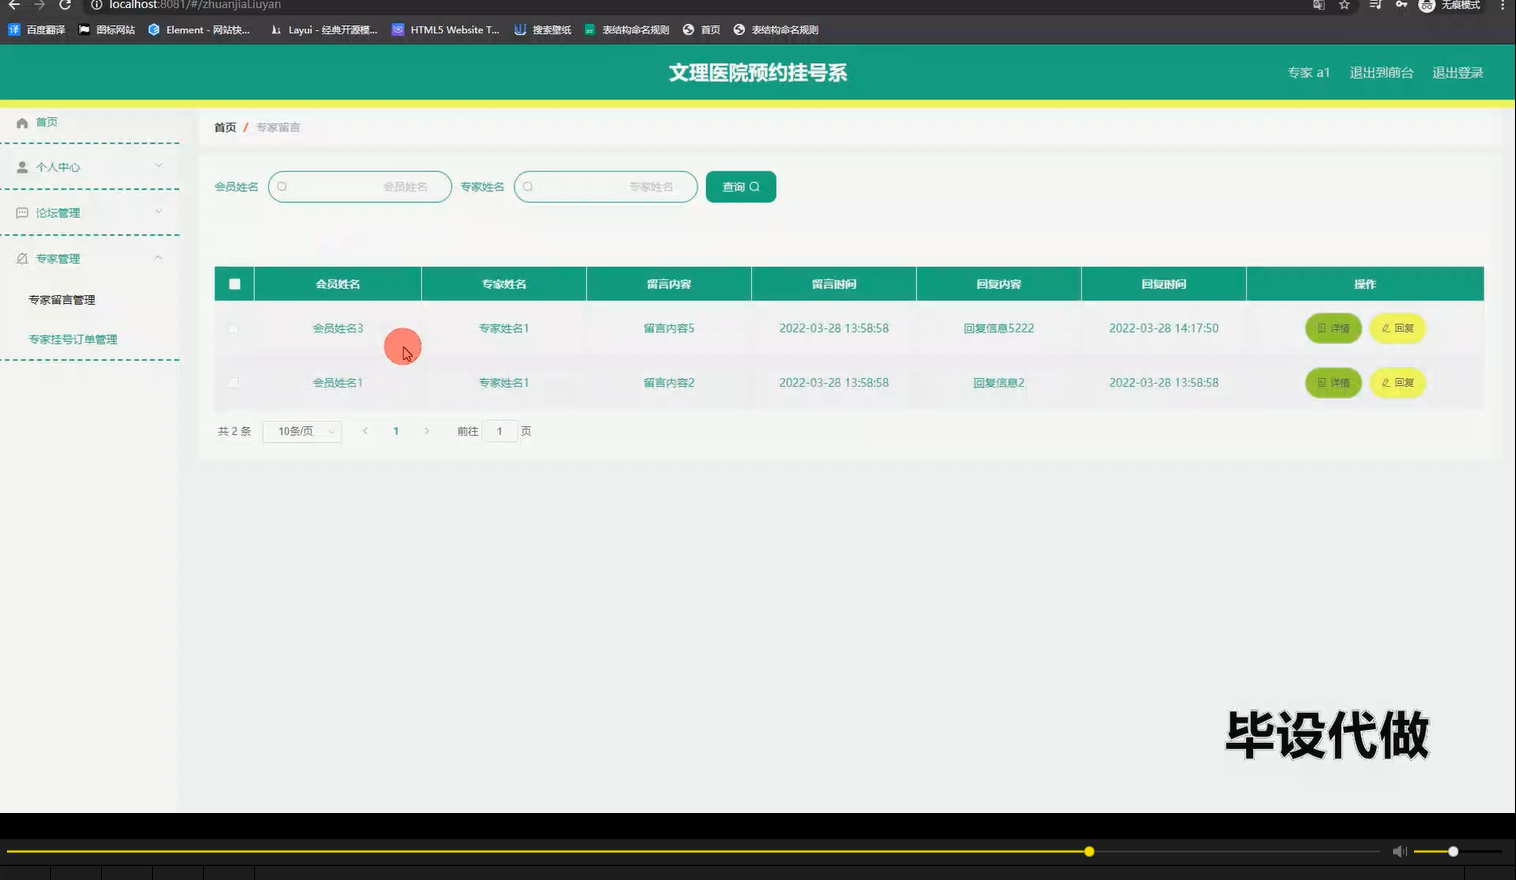This screenshot has width=1516, height=880.
Task: Open the browser three-dot menu
Action: pyautogui.click(x=1502, y=5)
